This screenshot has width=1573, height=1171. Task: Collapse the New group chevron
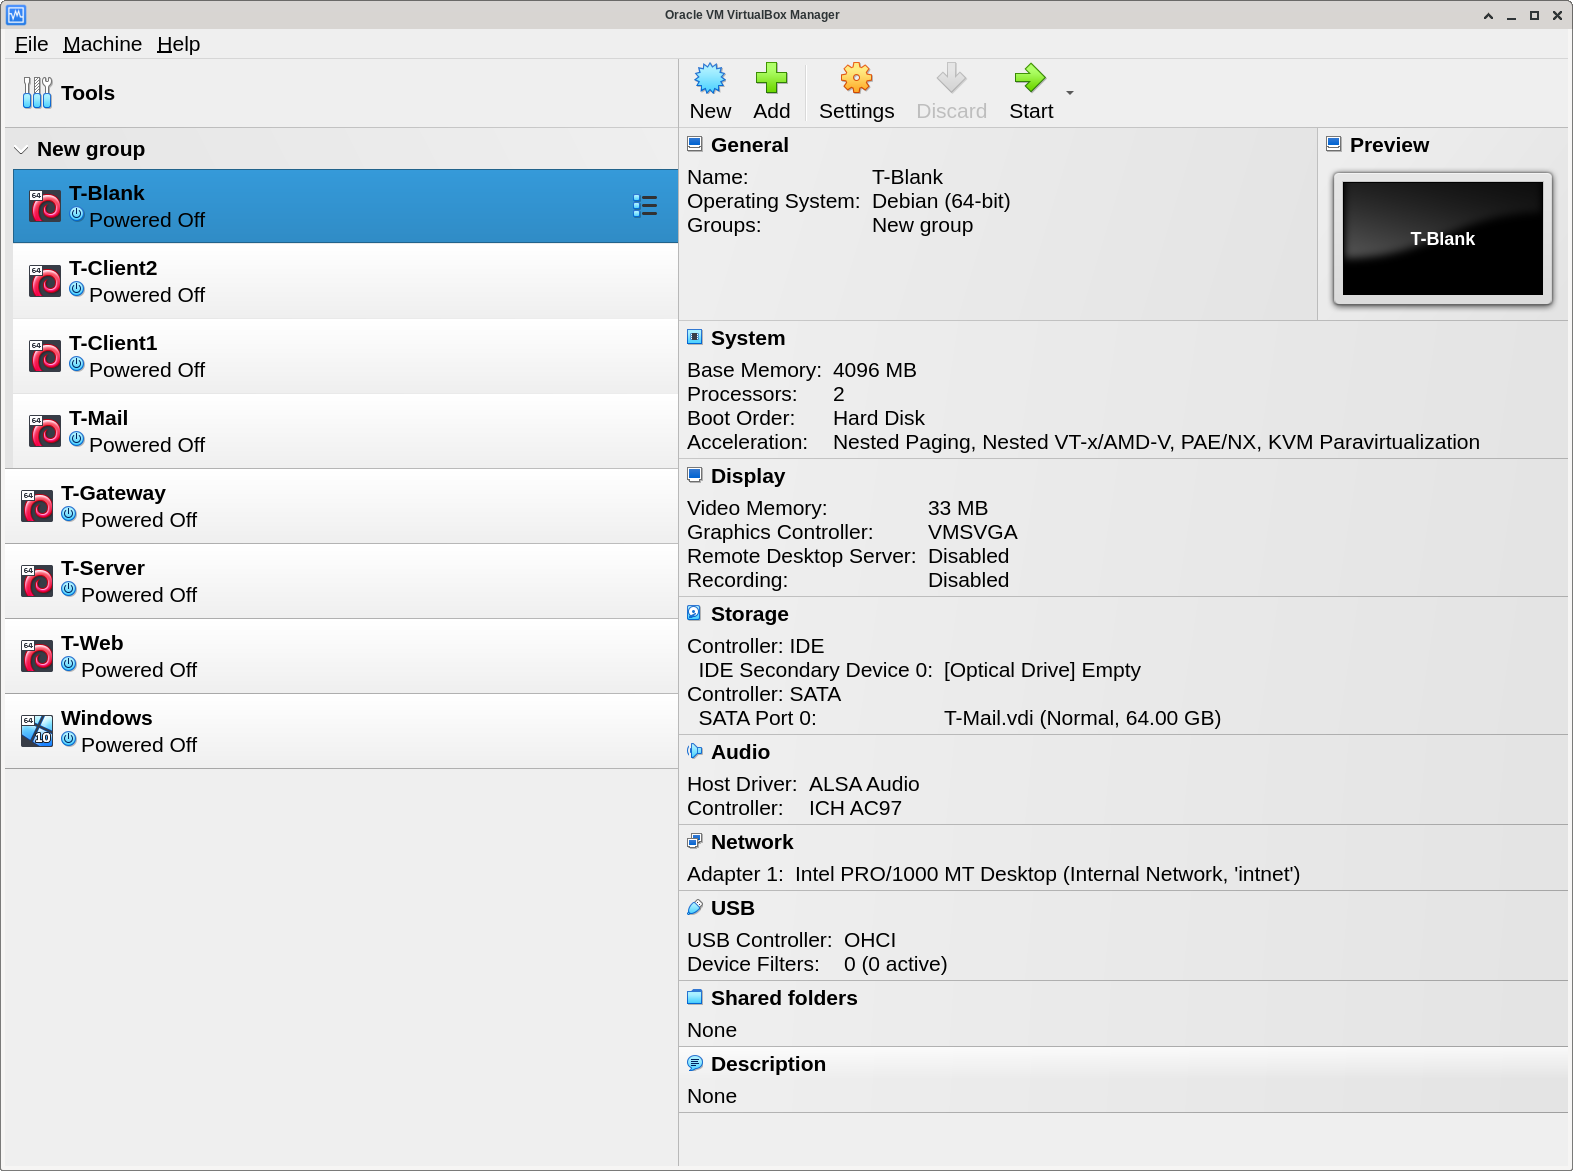click(21, 150)
